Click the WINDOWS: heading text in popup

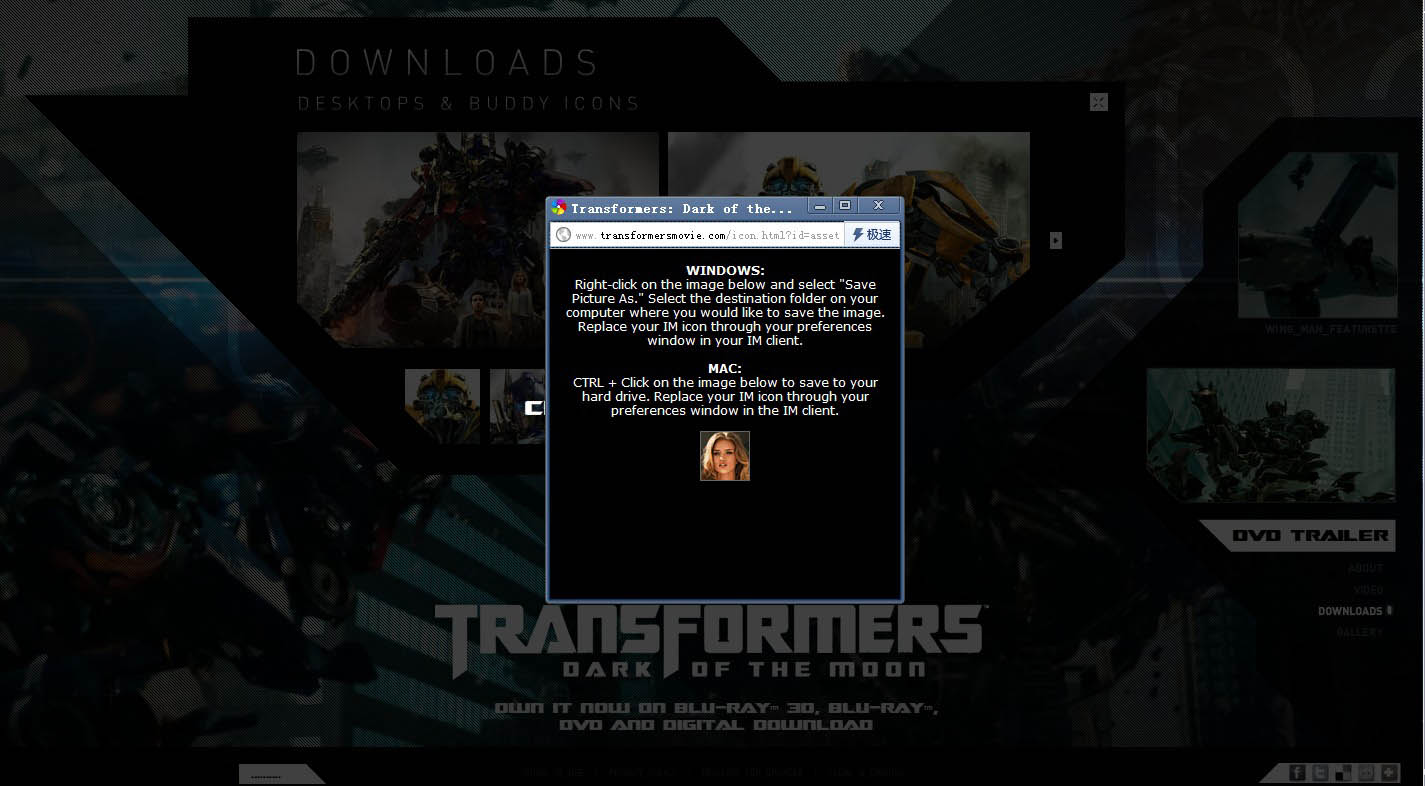pyautogui.click(x=725, y=270)
